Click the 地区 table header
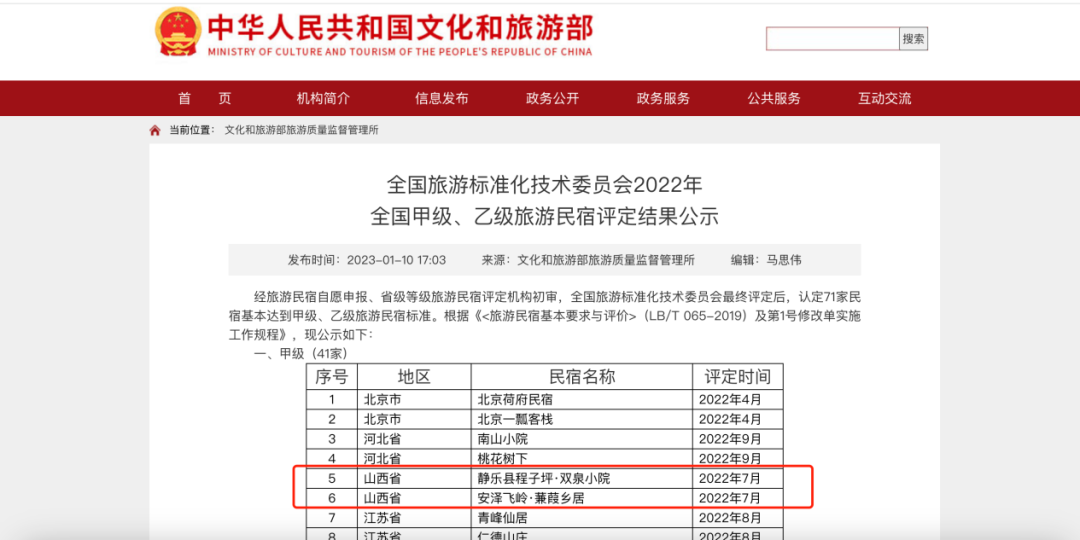 (x=414, y=377)
